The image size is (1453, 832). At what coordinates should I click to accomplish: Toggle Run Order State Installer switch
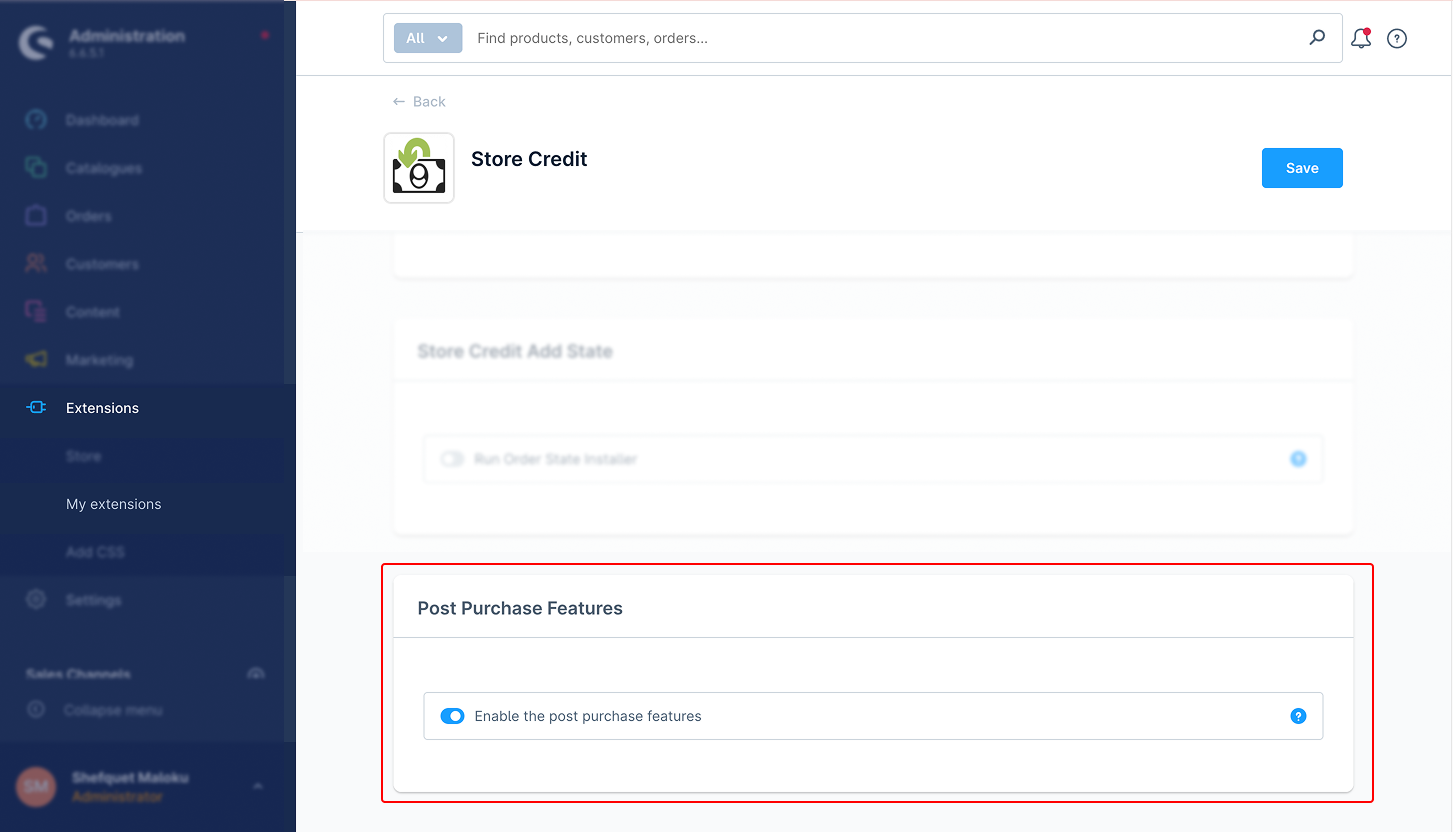click(x=453, y=459)
